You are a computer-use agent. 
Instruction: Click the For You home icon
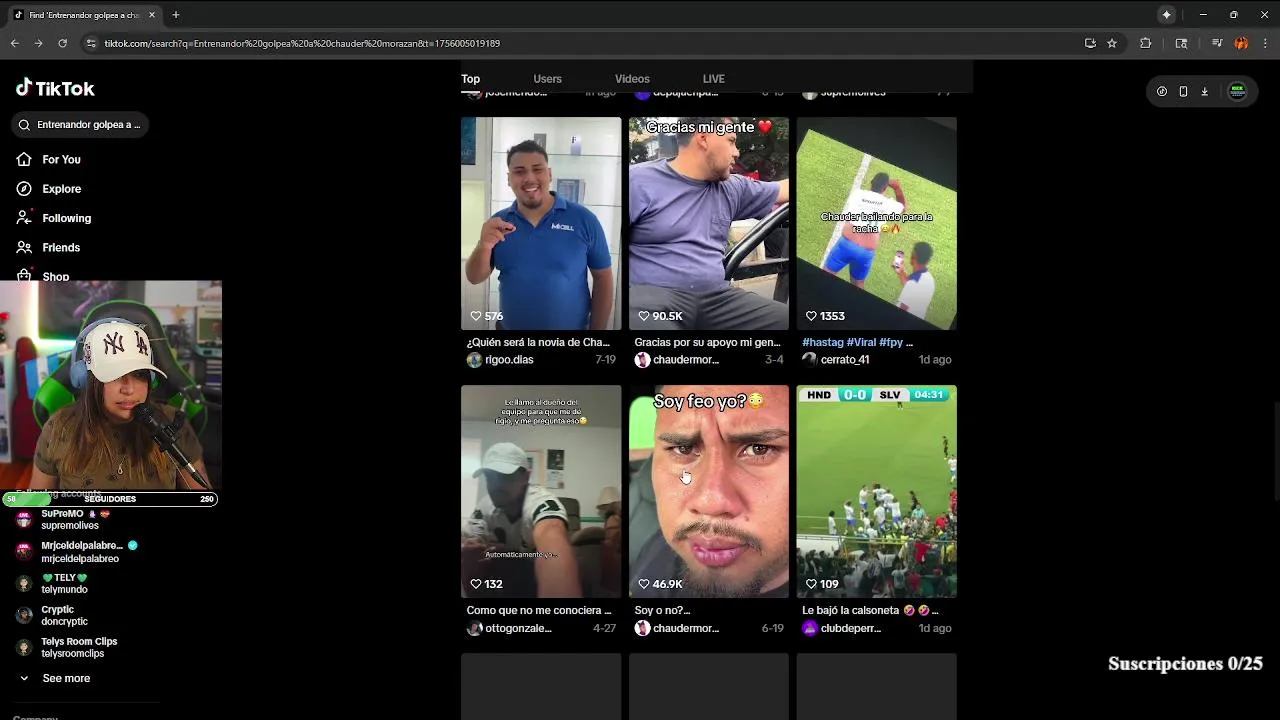tap(24, 159)
